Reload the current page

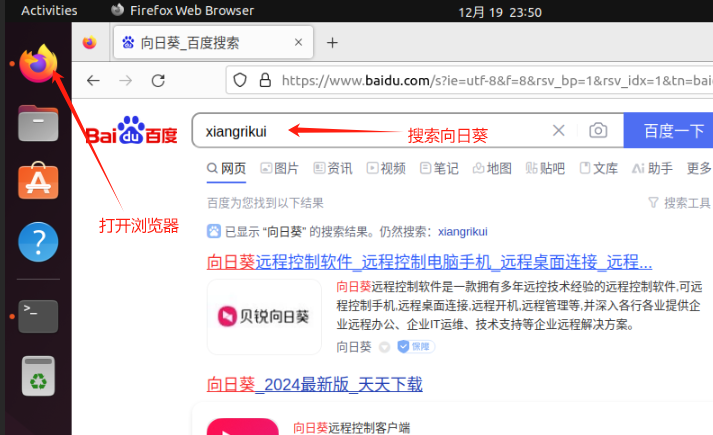(158, 81)
